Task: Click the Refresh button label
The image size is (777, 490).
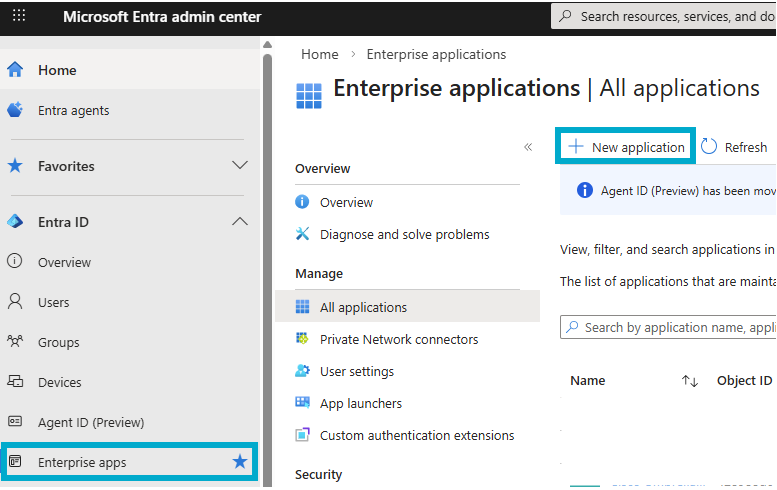Action: point(746,147)
